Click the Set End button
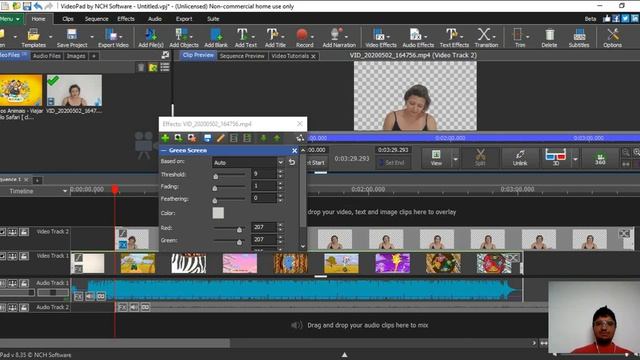640x360 pixels. point(392,162)
